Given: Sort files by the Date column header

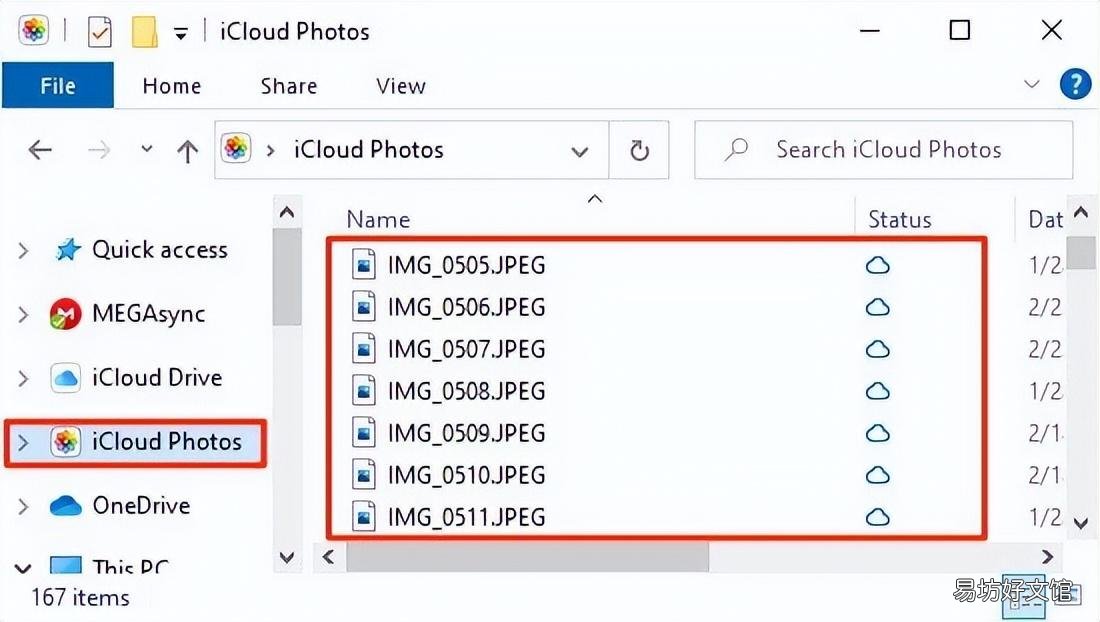Looking at the screenshot, I should click(x=1045, y=219).
